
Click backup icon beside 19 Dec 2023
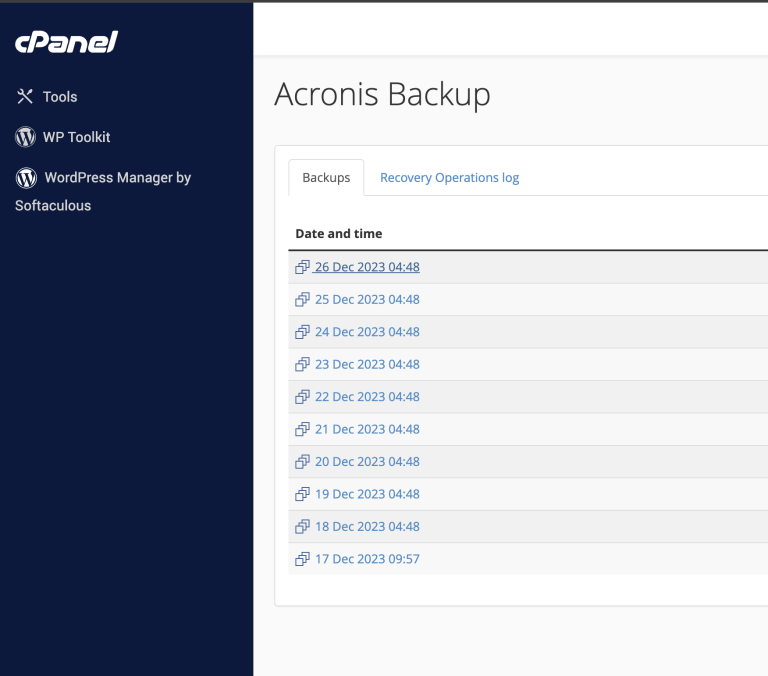click(x=302, y=494)
